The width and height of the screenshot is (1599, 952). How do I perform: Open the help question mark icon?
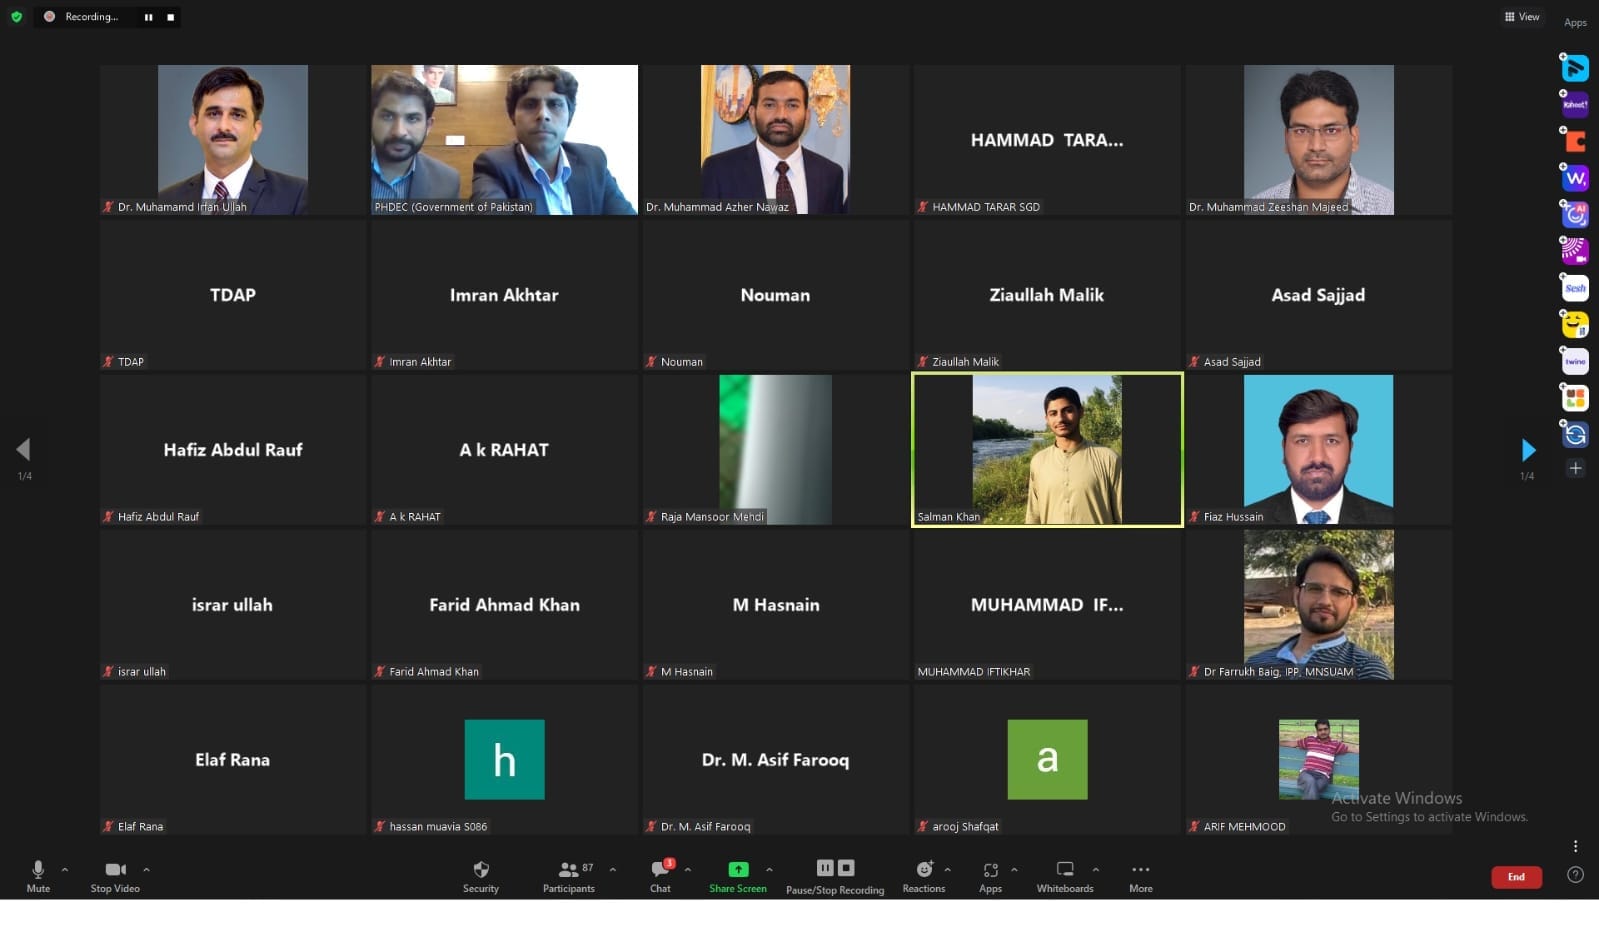pos(1575,875)
